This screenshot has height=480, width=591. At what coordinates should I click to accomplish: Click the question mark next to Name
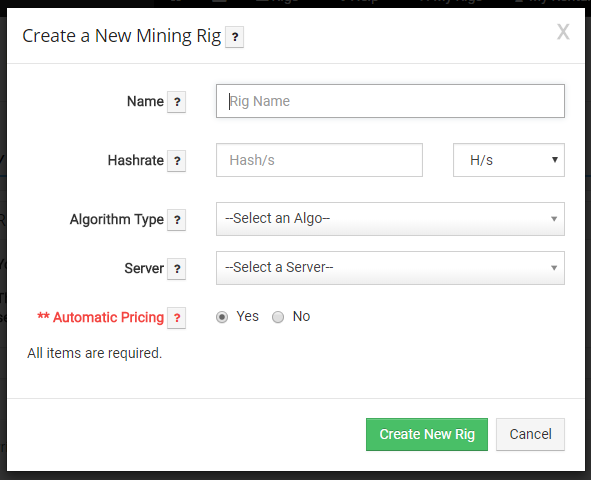click(x=177, y=102)
